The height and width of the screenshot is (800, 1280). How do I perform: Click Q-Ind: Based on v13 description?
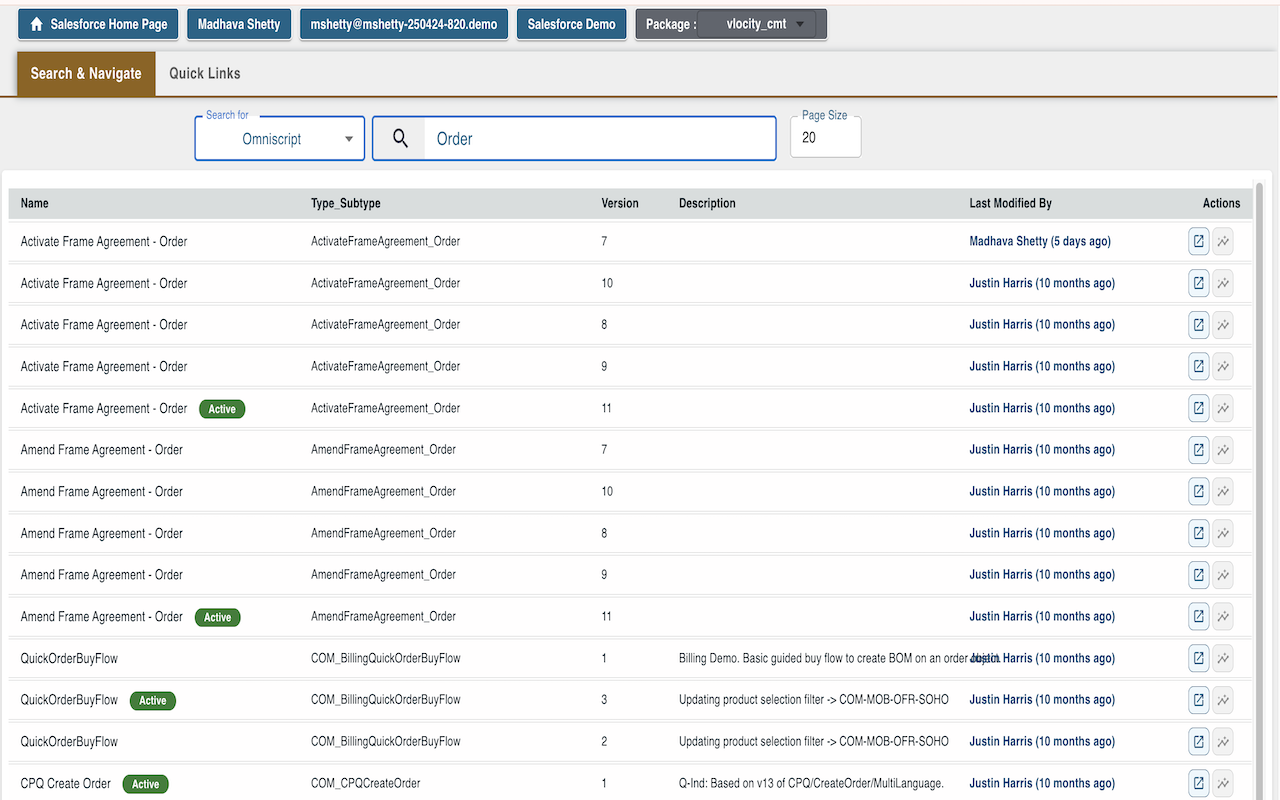point(811,783)
